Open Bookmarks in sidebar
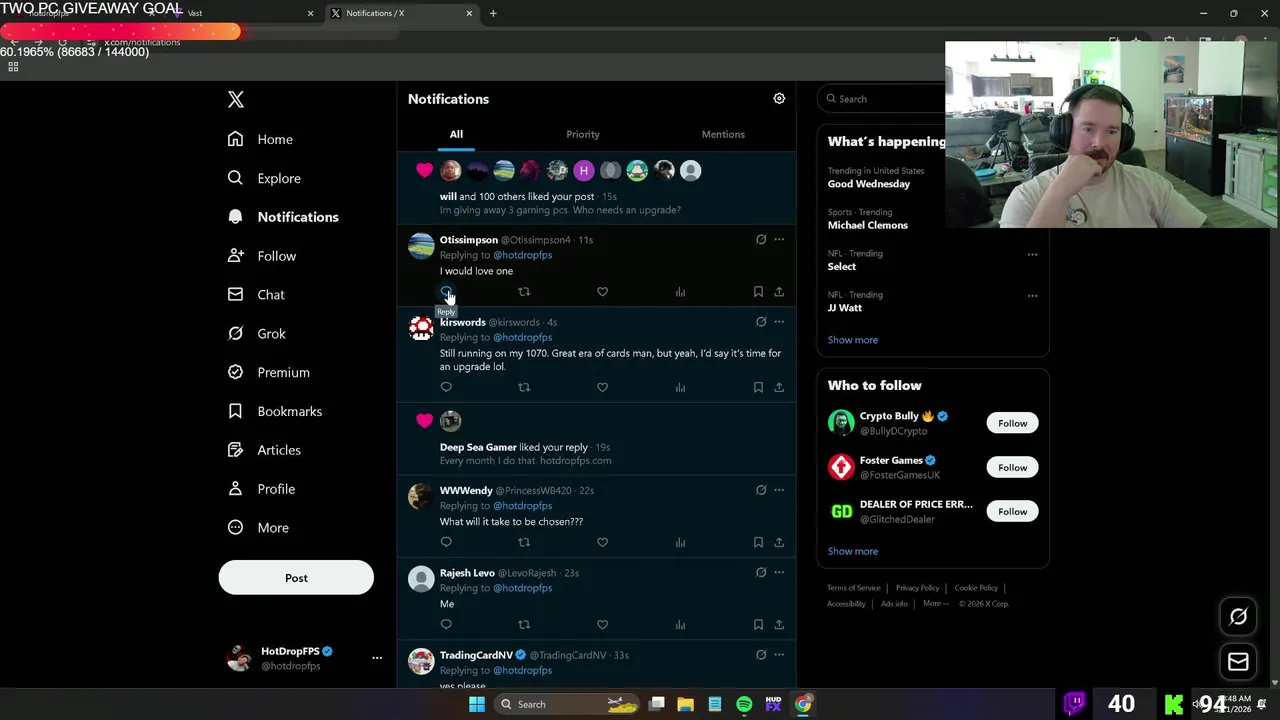This screenshot has height=720, width=1280. [x=275, y=411]
